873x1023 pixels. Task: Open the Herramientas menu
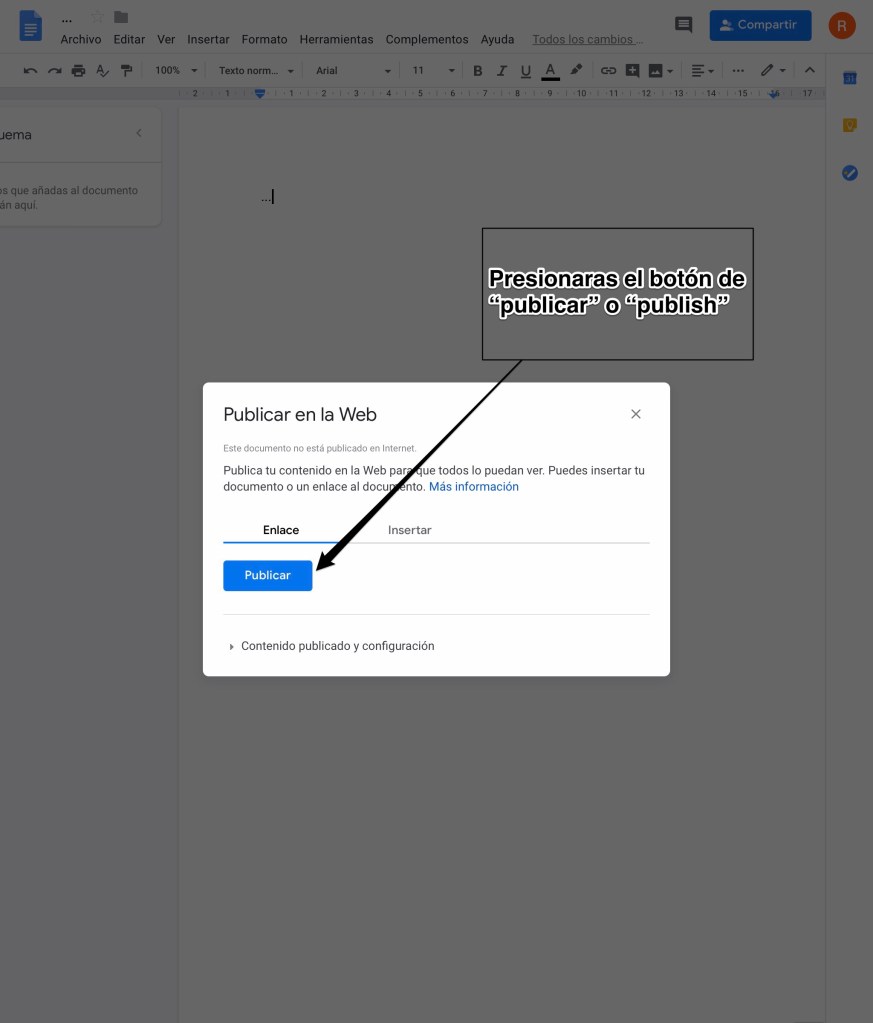(336, 40)
